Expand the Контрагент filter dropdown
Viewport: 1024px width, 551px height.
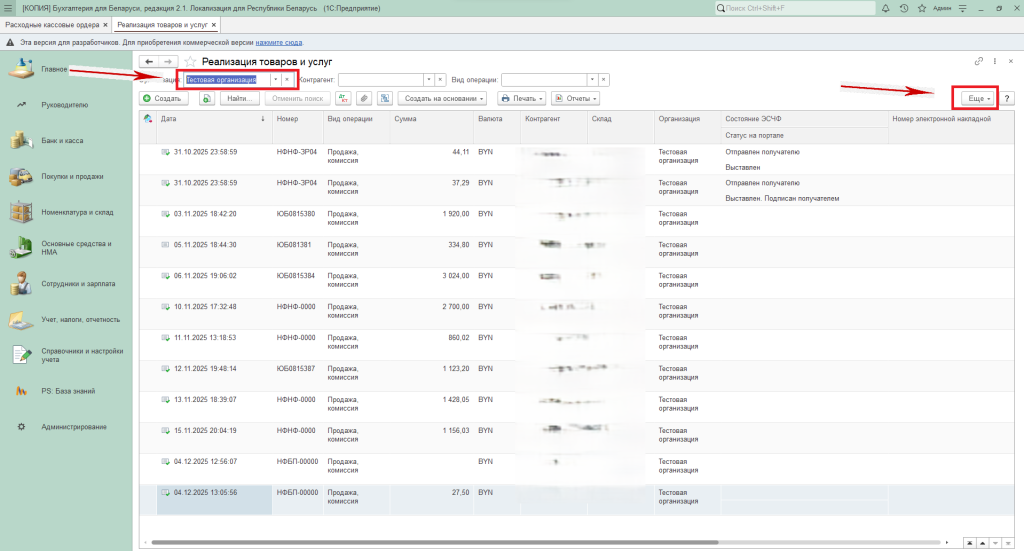tap(428, 80)
